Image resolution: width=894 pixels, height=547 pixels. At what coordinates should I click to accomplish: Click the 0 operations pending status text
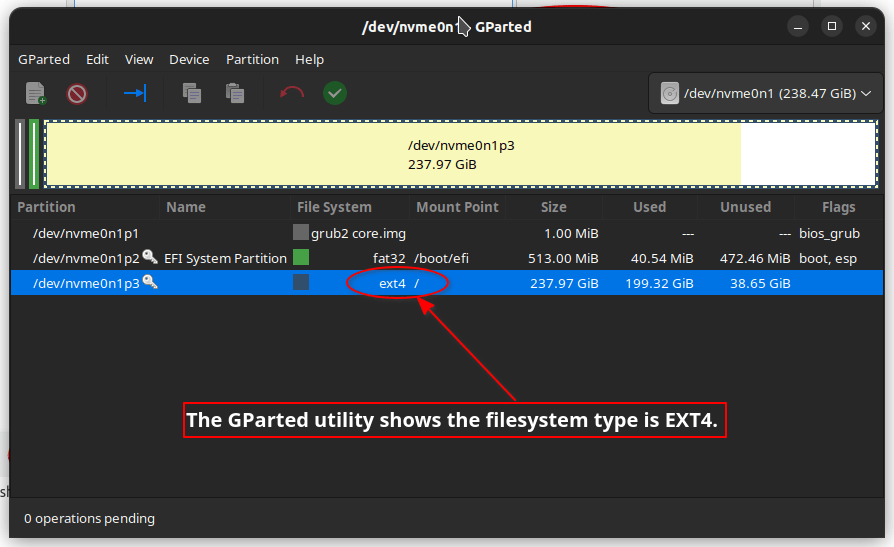pyautogui.click(x=90, y=518)
